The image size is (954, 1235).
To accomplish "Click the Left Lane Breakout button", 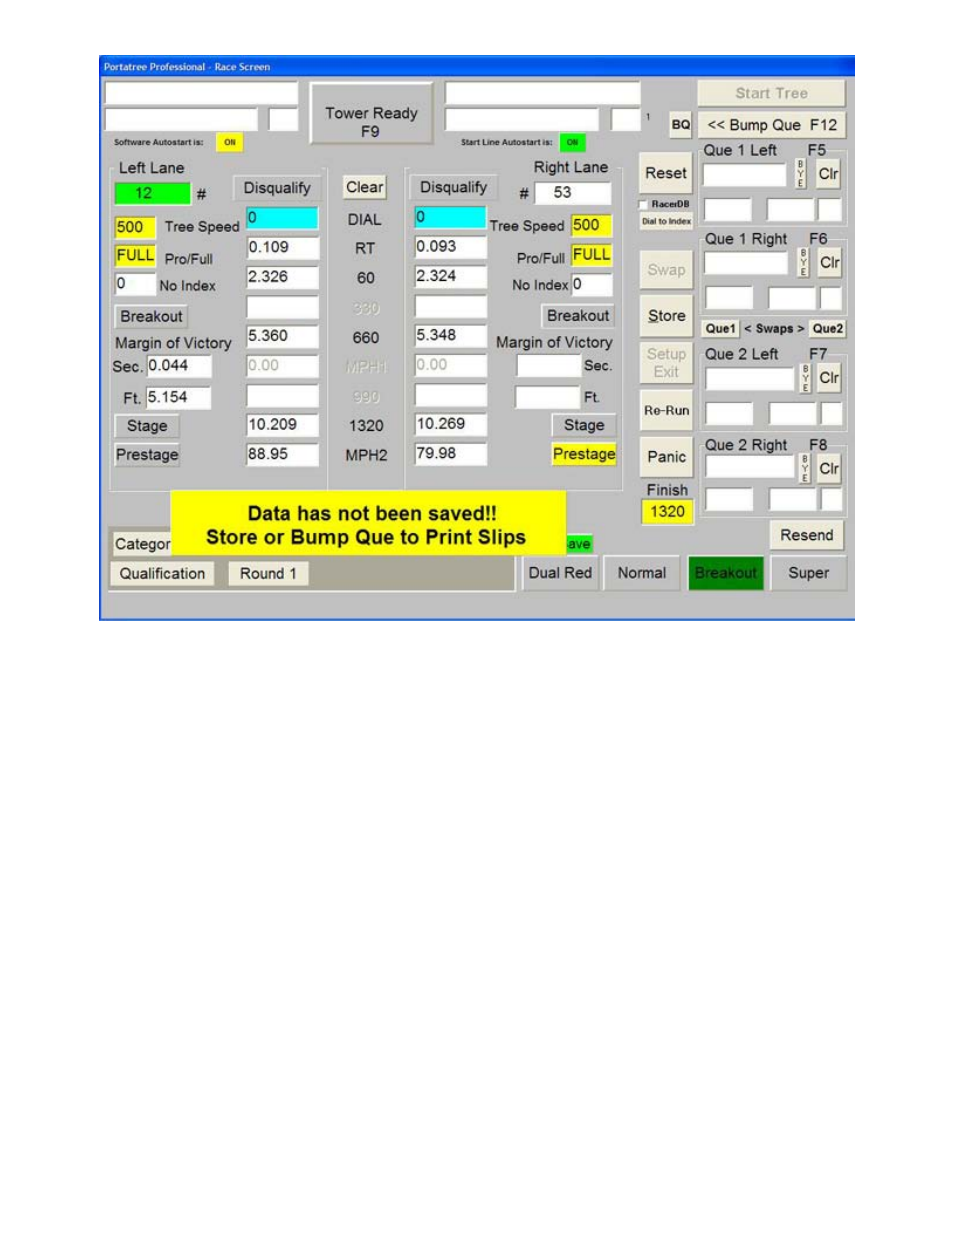I will pos(151,317).
